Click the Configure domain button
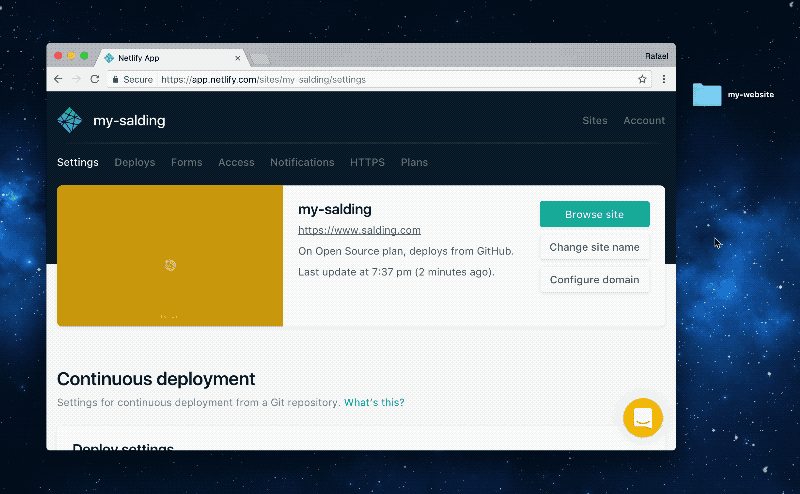 click(594, 280)
